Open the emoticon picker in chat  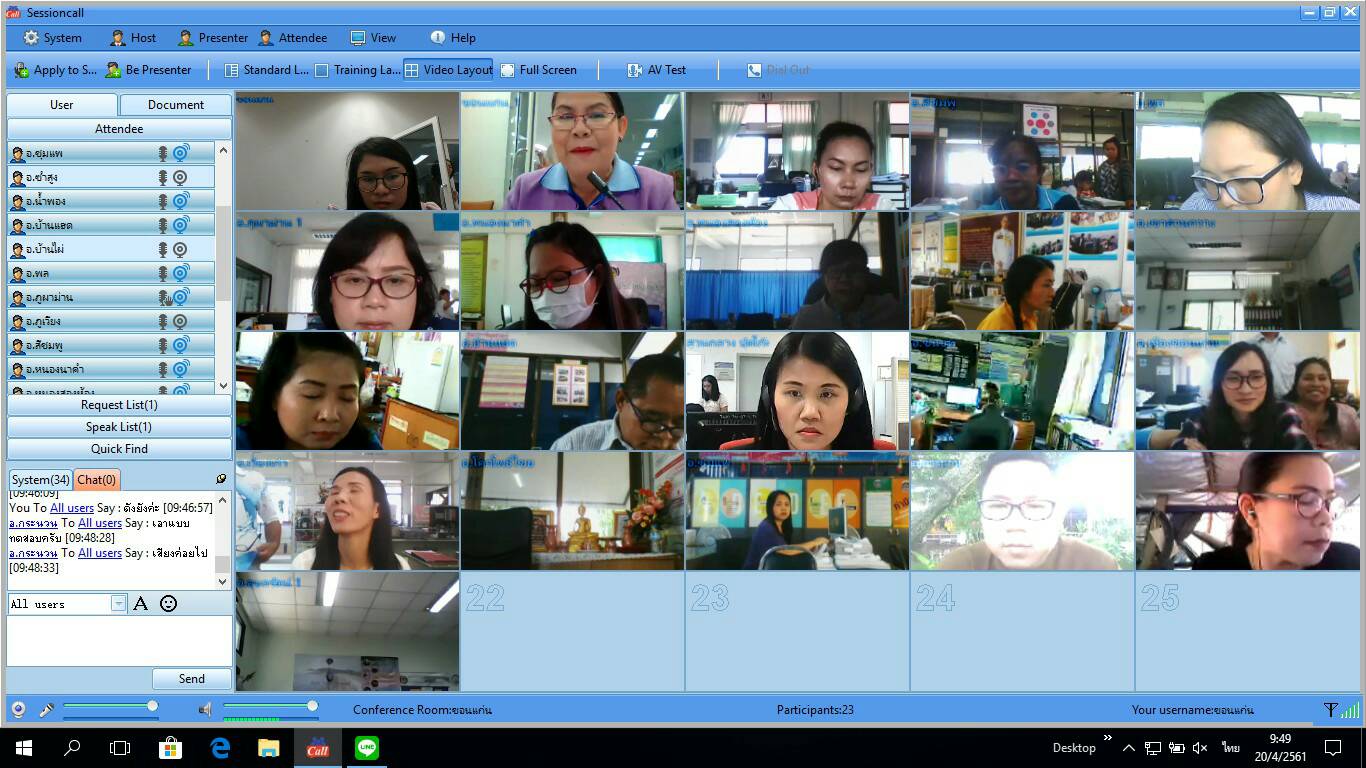click(169, 603)
